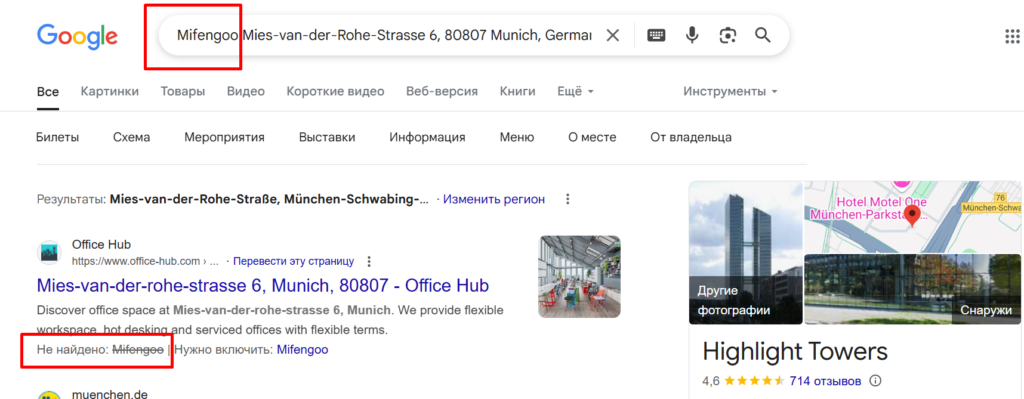Click inside the search text field
This screenshot has height=399, width=1024.
(x=384, y=35)
